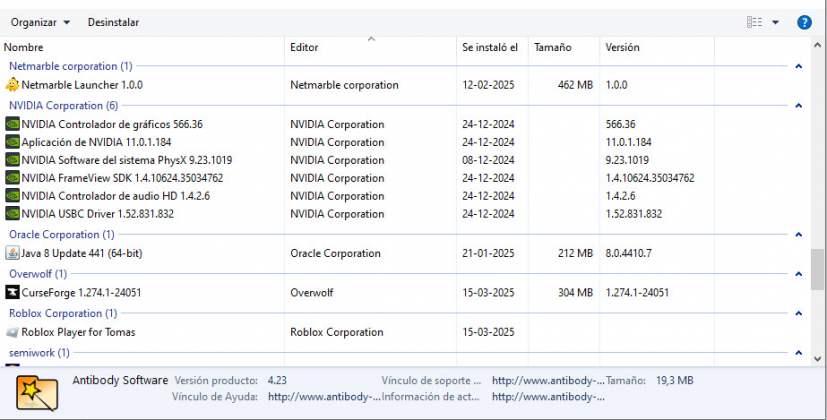The width and height of the screenshot is (827, 420).
Task: Collapse the NVIDIA Corporation group chevron
Action: pos(799,106)
